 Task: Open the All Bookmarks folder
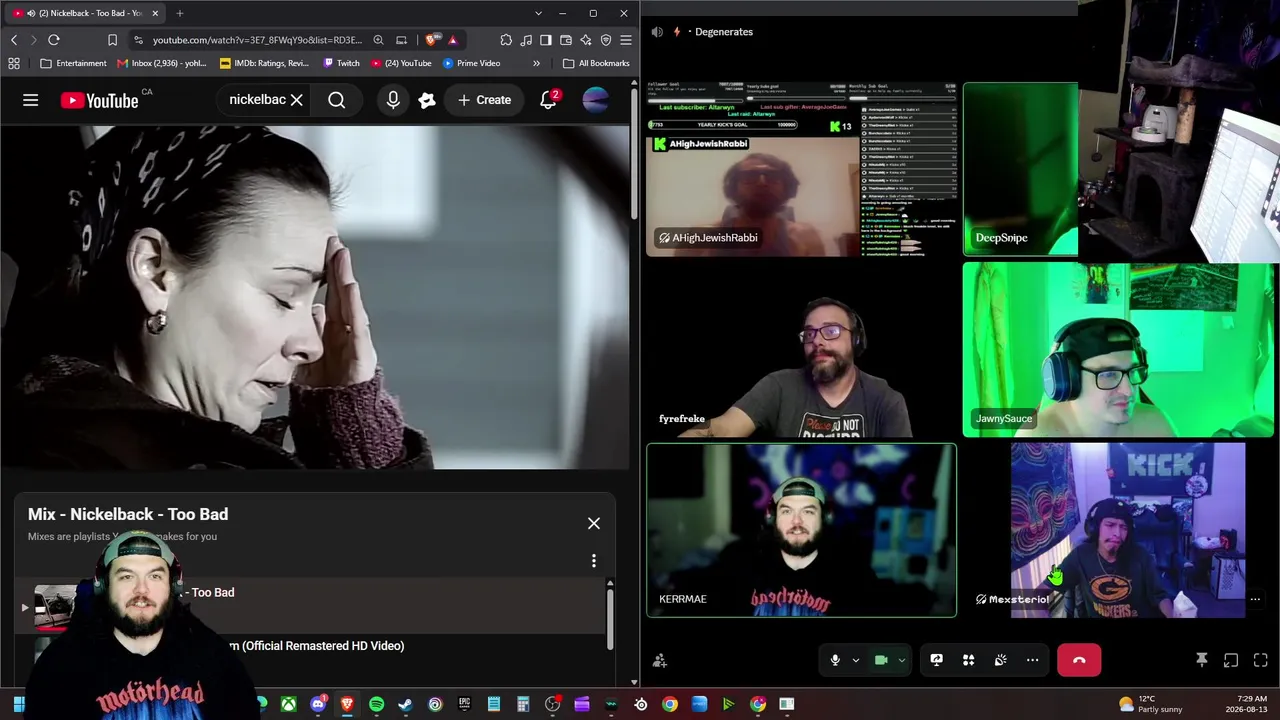point(596,63)
